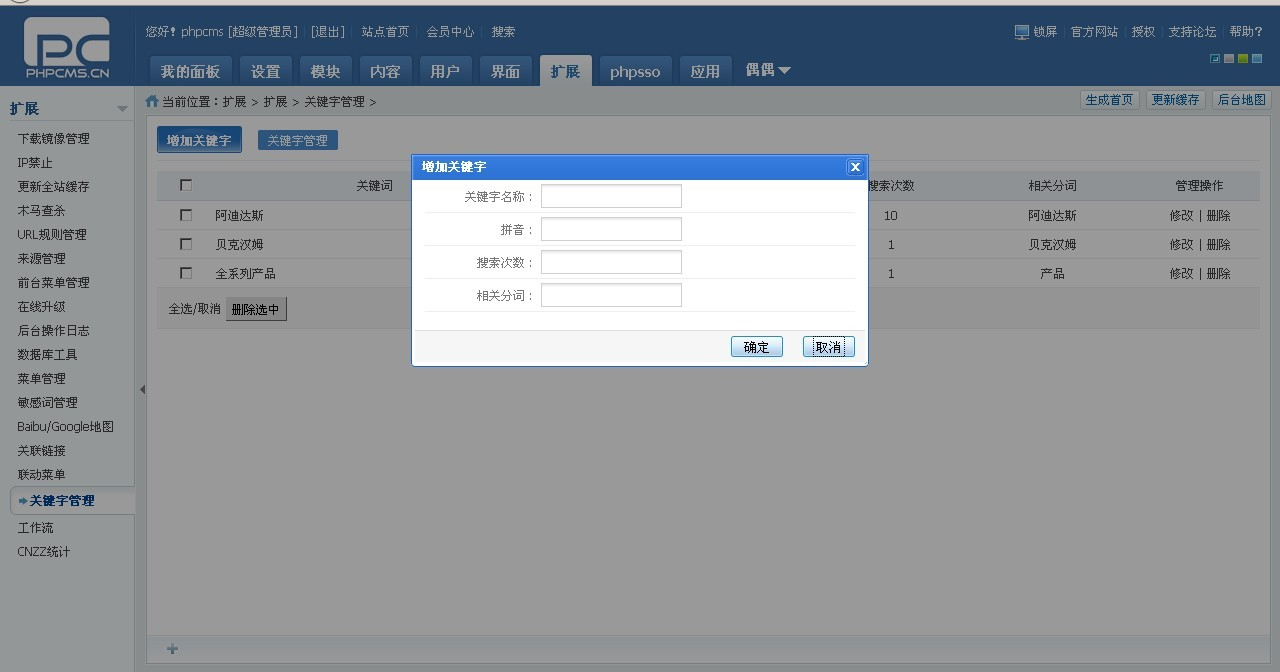The image size is (1280, 672).
Task: Switch to the 内容 tab
Action: 385,71
